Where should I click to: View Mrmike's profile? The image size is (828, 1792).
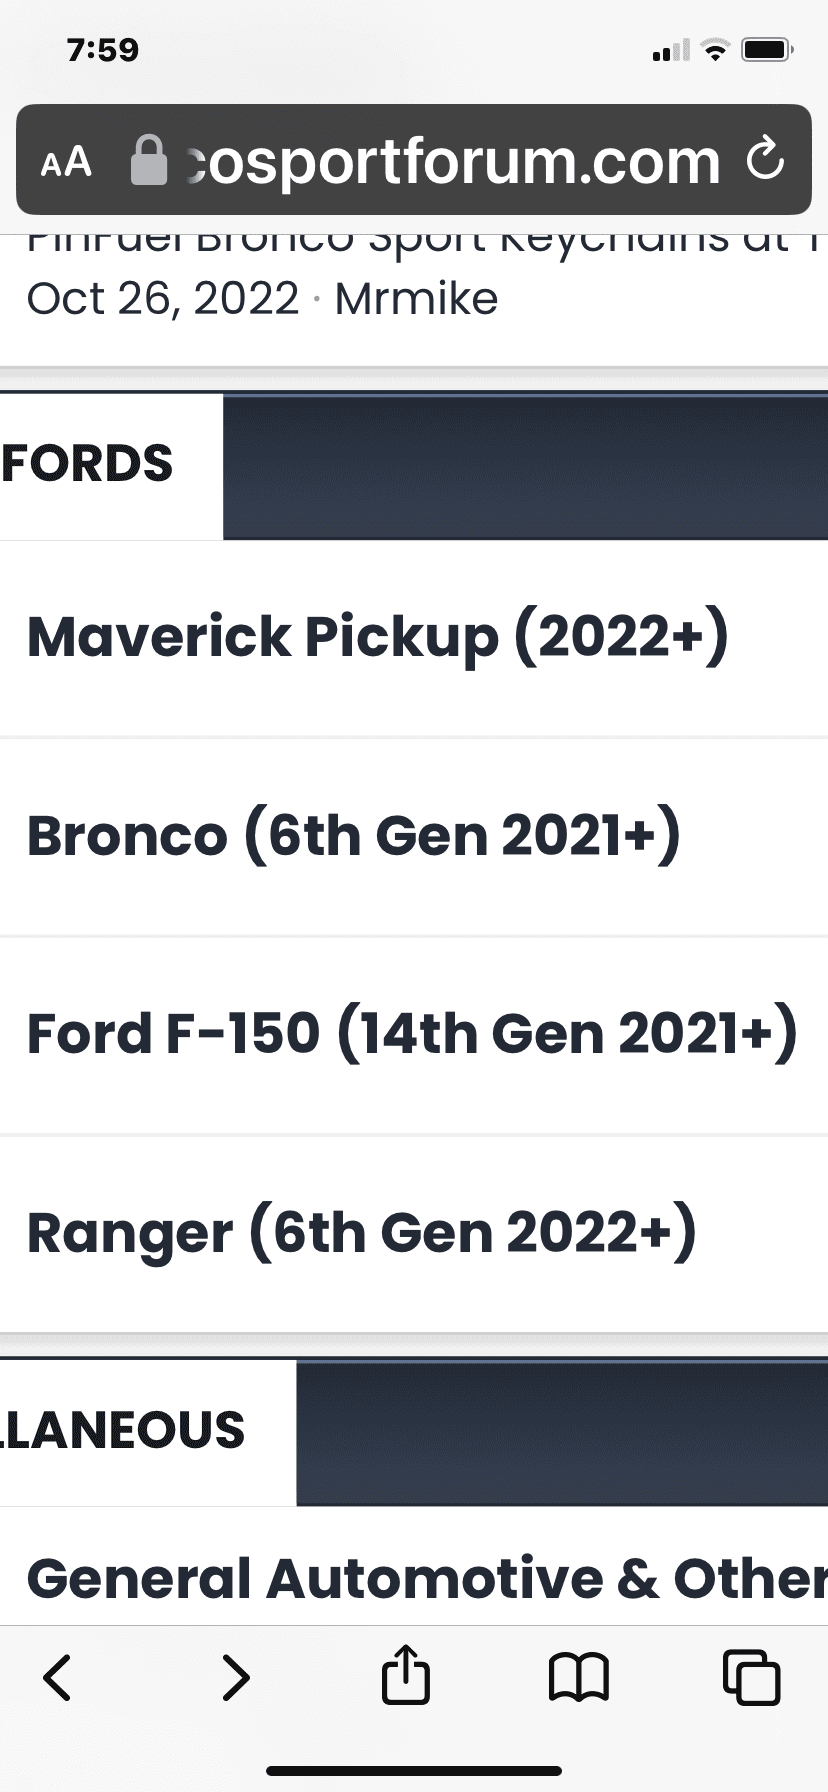click(416, 298)
